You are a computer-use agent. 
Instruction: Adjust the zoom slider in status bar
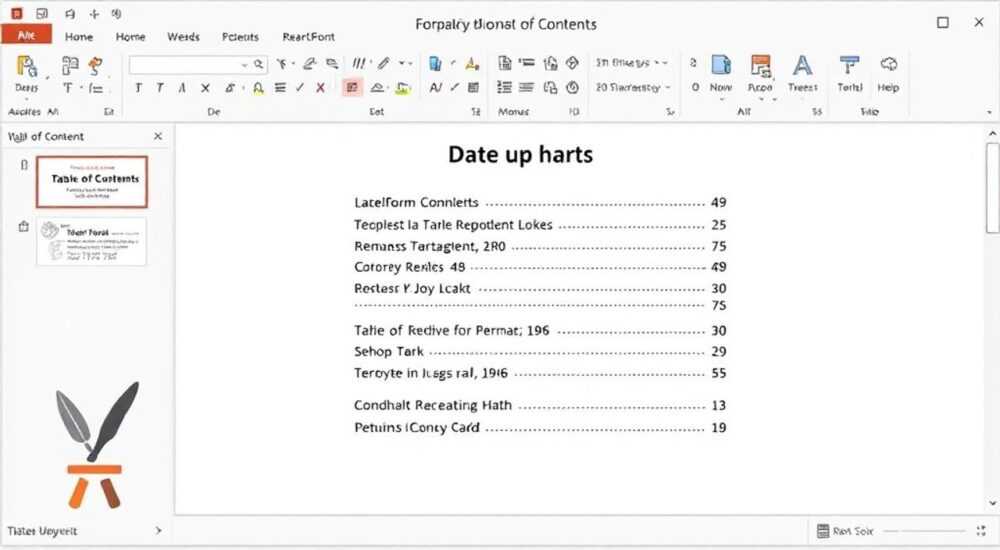click(925, 531)
